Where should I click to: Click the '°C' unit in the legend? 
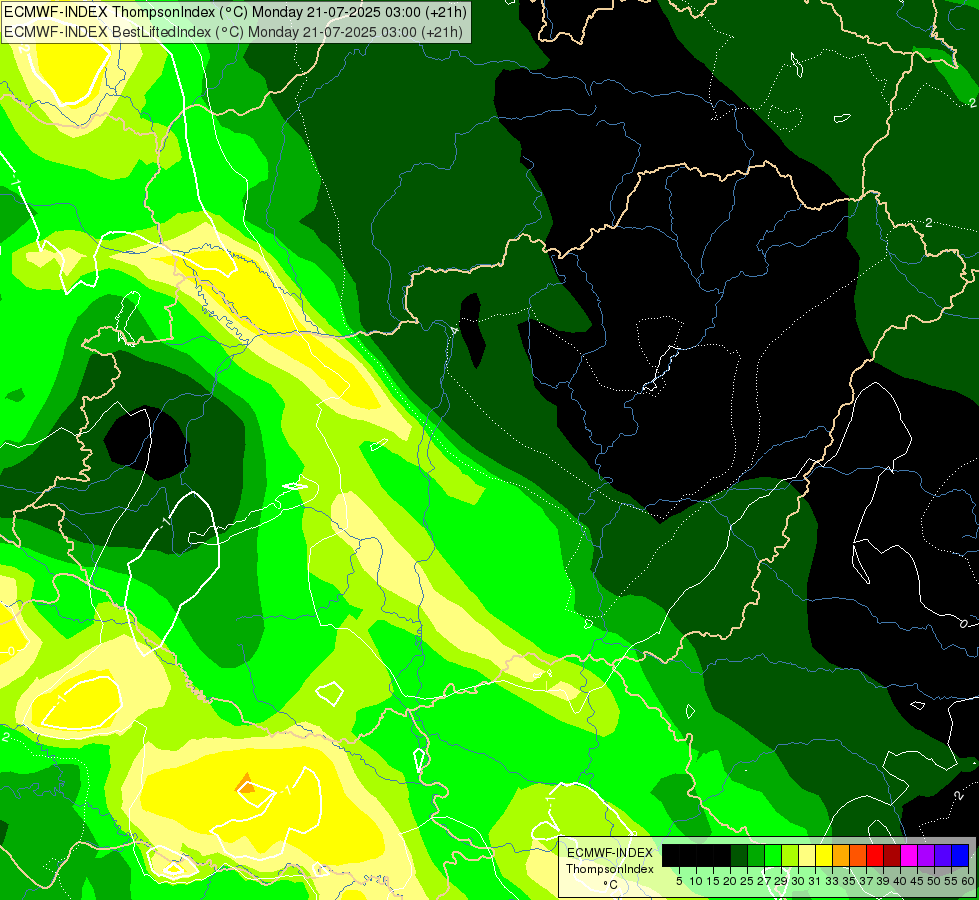[610, 885]
